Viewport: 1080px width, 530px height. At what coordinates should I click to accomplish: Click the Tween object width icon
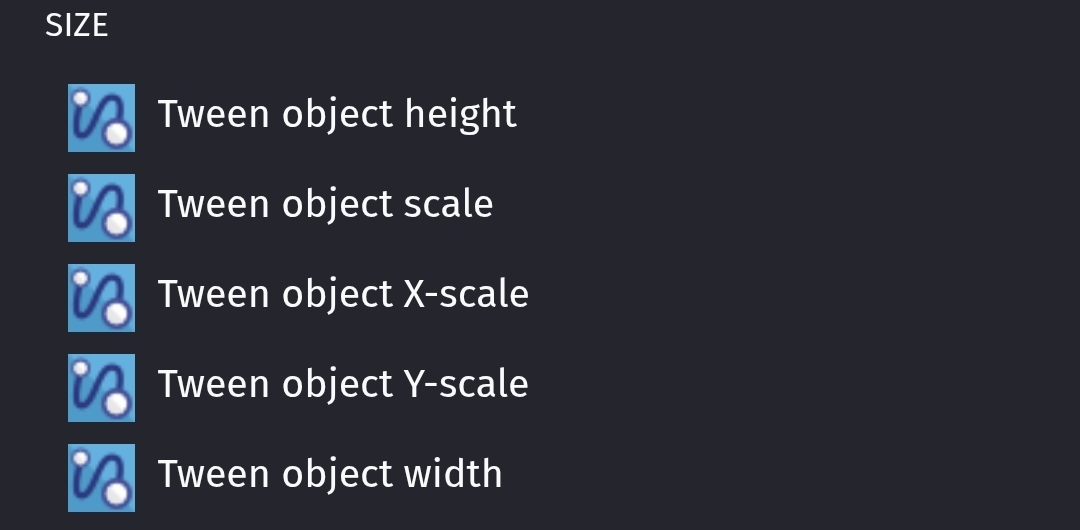pyautogui.click(x=101, y=478)
